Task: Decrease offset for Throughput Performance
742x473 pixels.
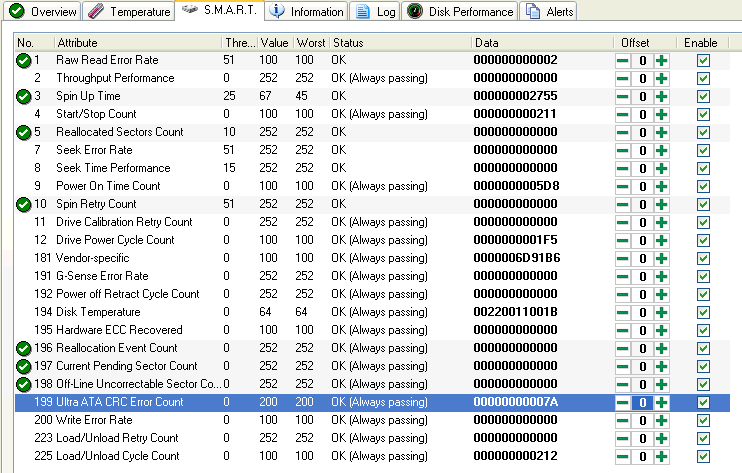Action: point(623,79)
